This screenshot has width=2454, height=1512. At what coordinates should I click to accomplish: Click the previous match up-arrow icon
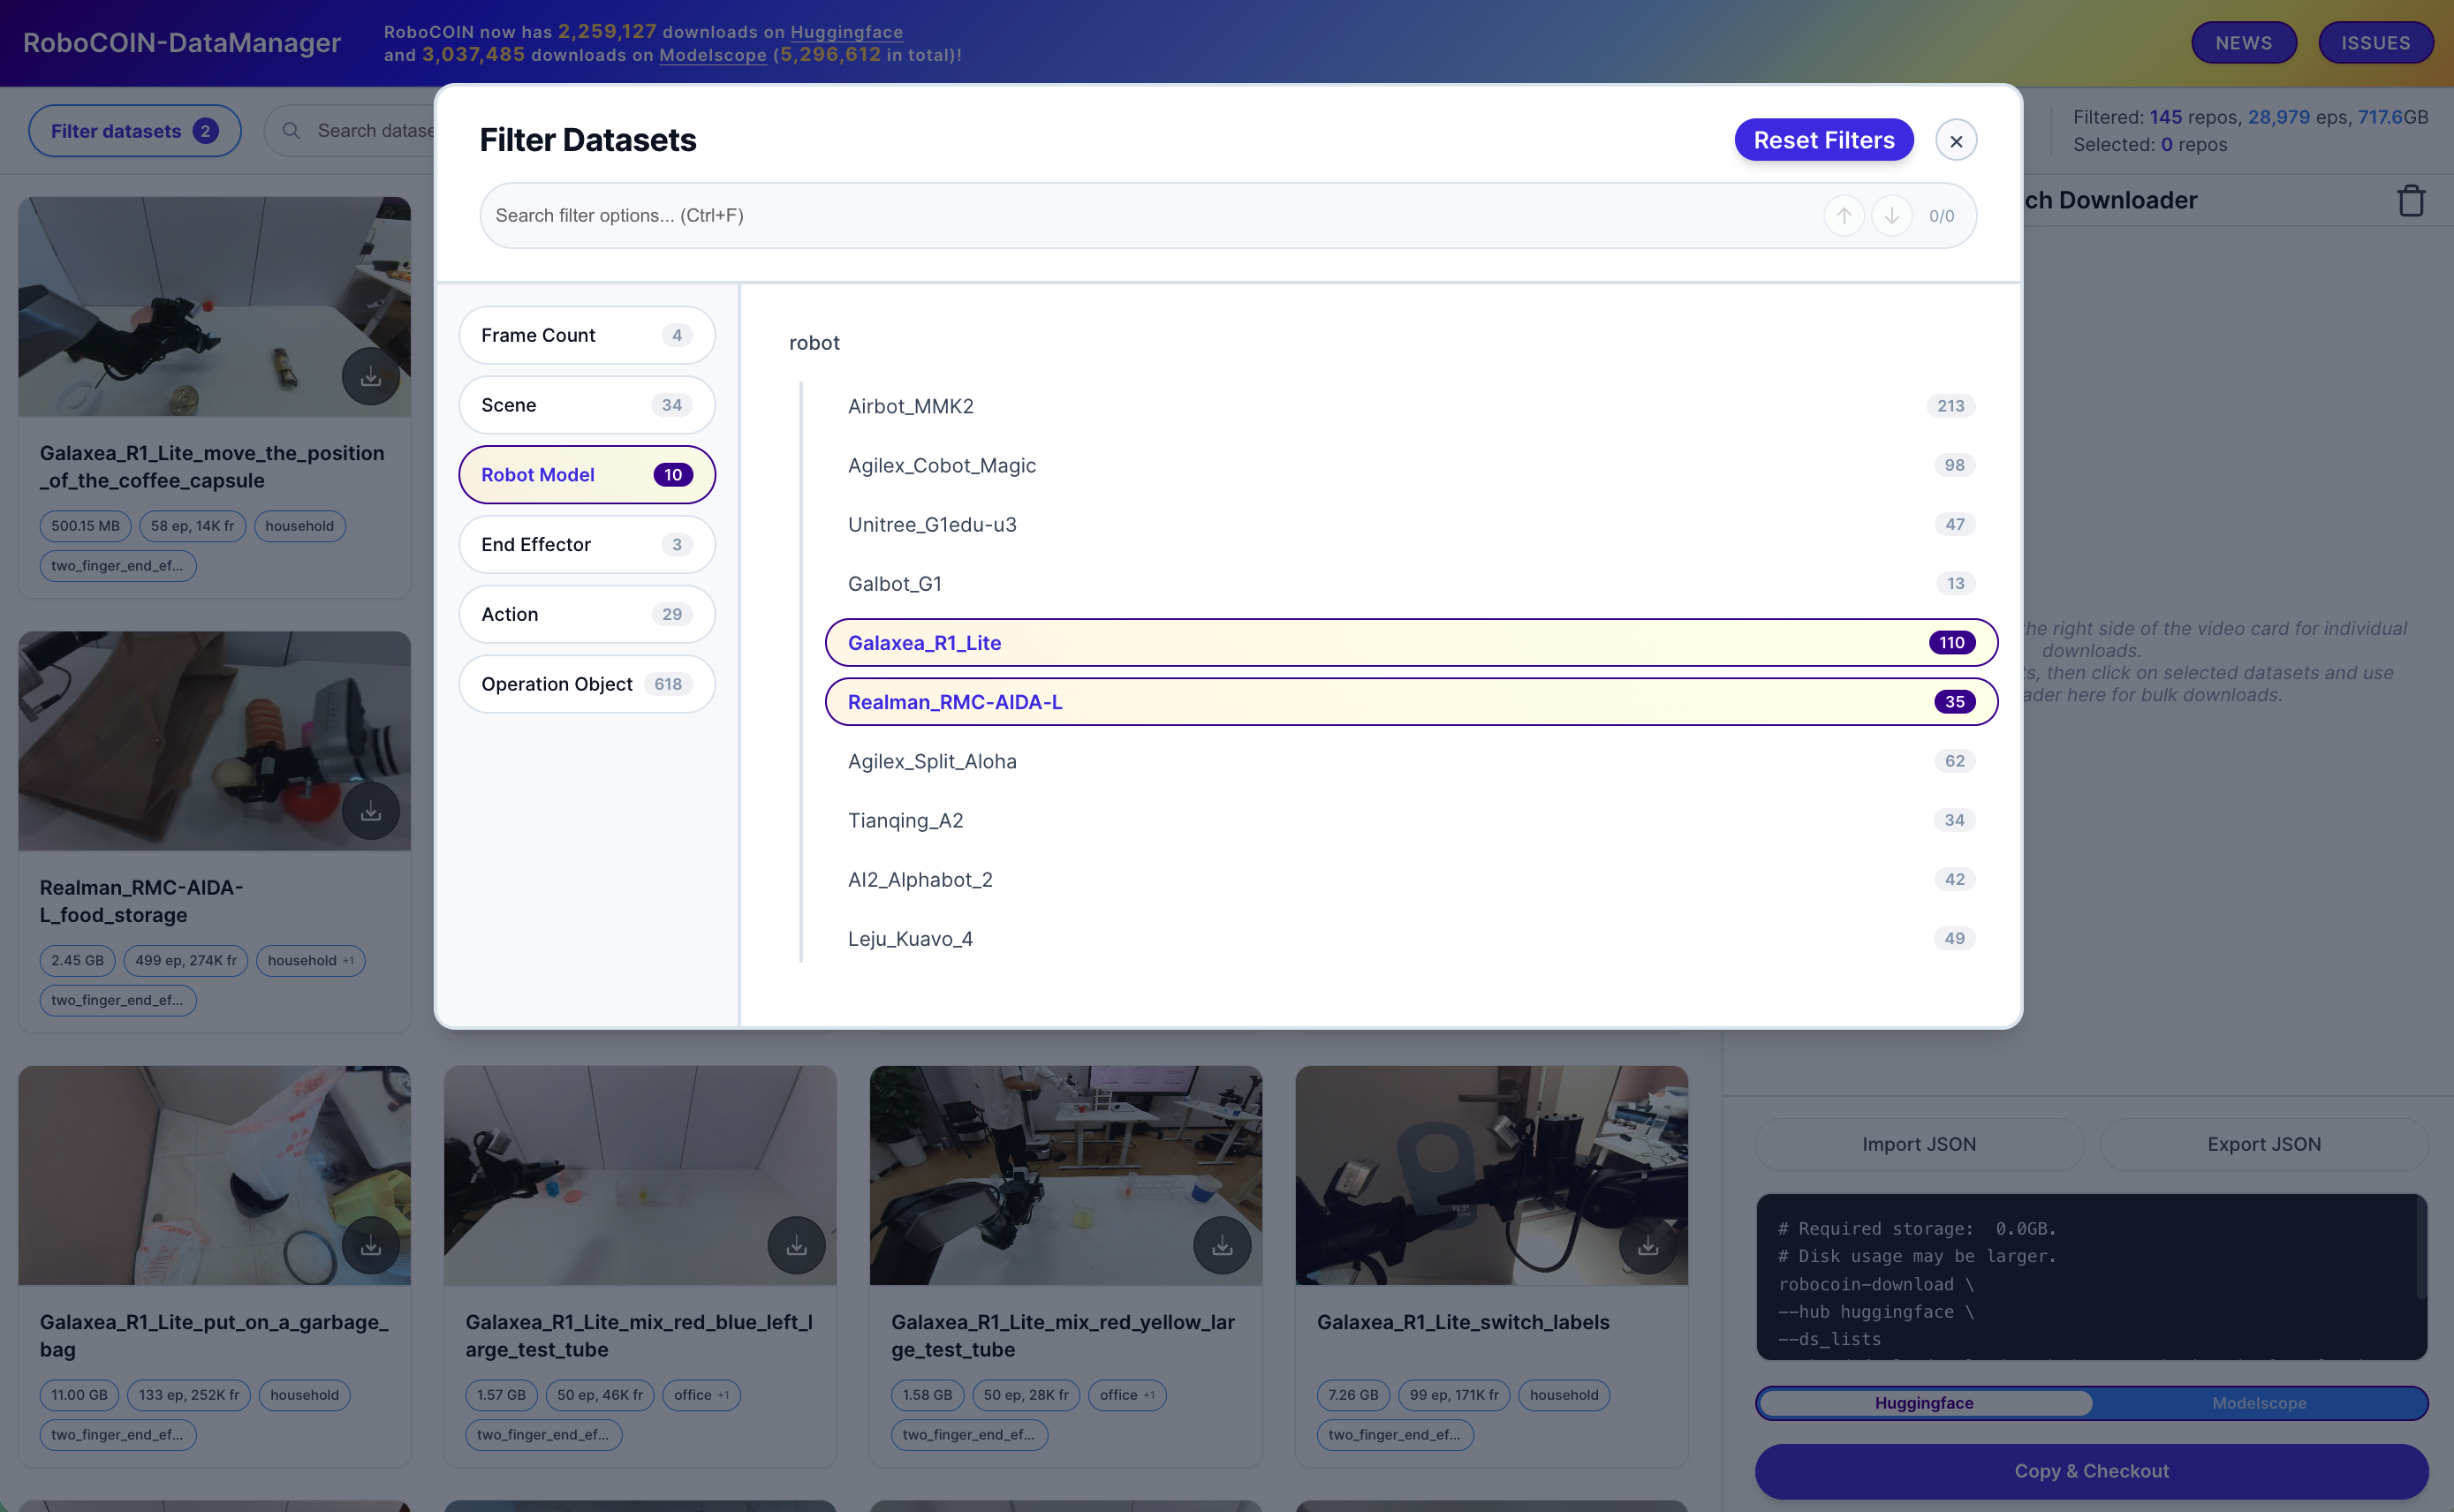(1843, 215)
